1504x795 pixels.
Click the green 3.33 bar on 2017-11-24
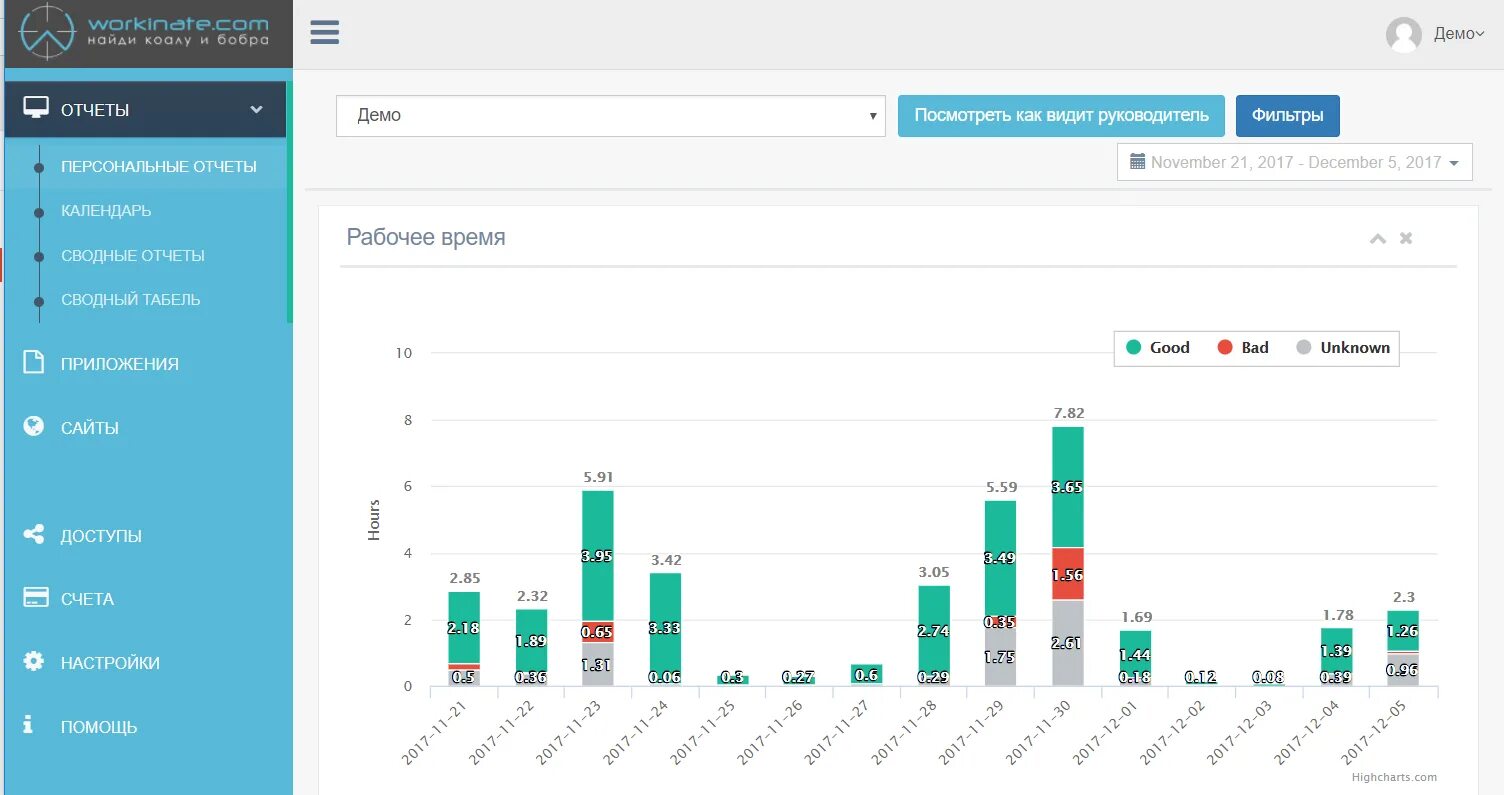[x=665, y=628]
